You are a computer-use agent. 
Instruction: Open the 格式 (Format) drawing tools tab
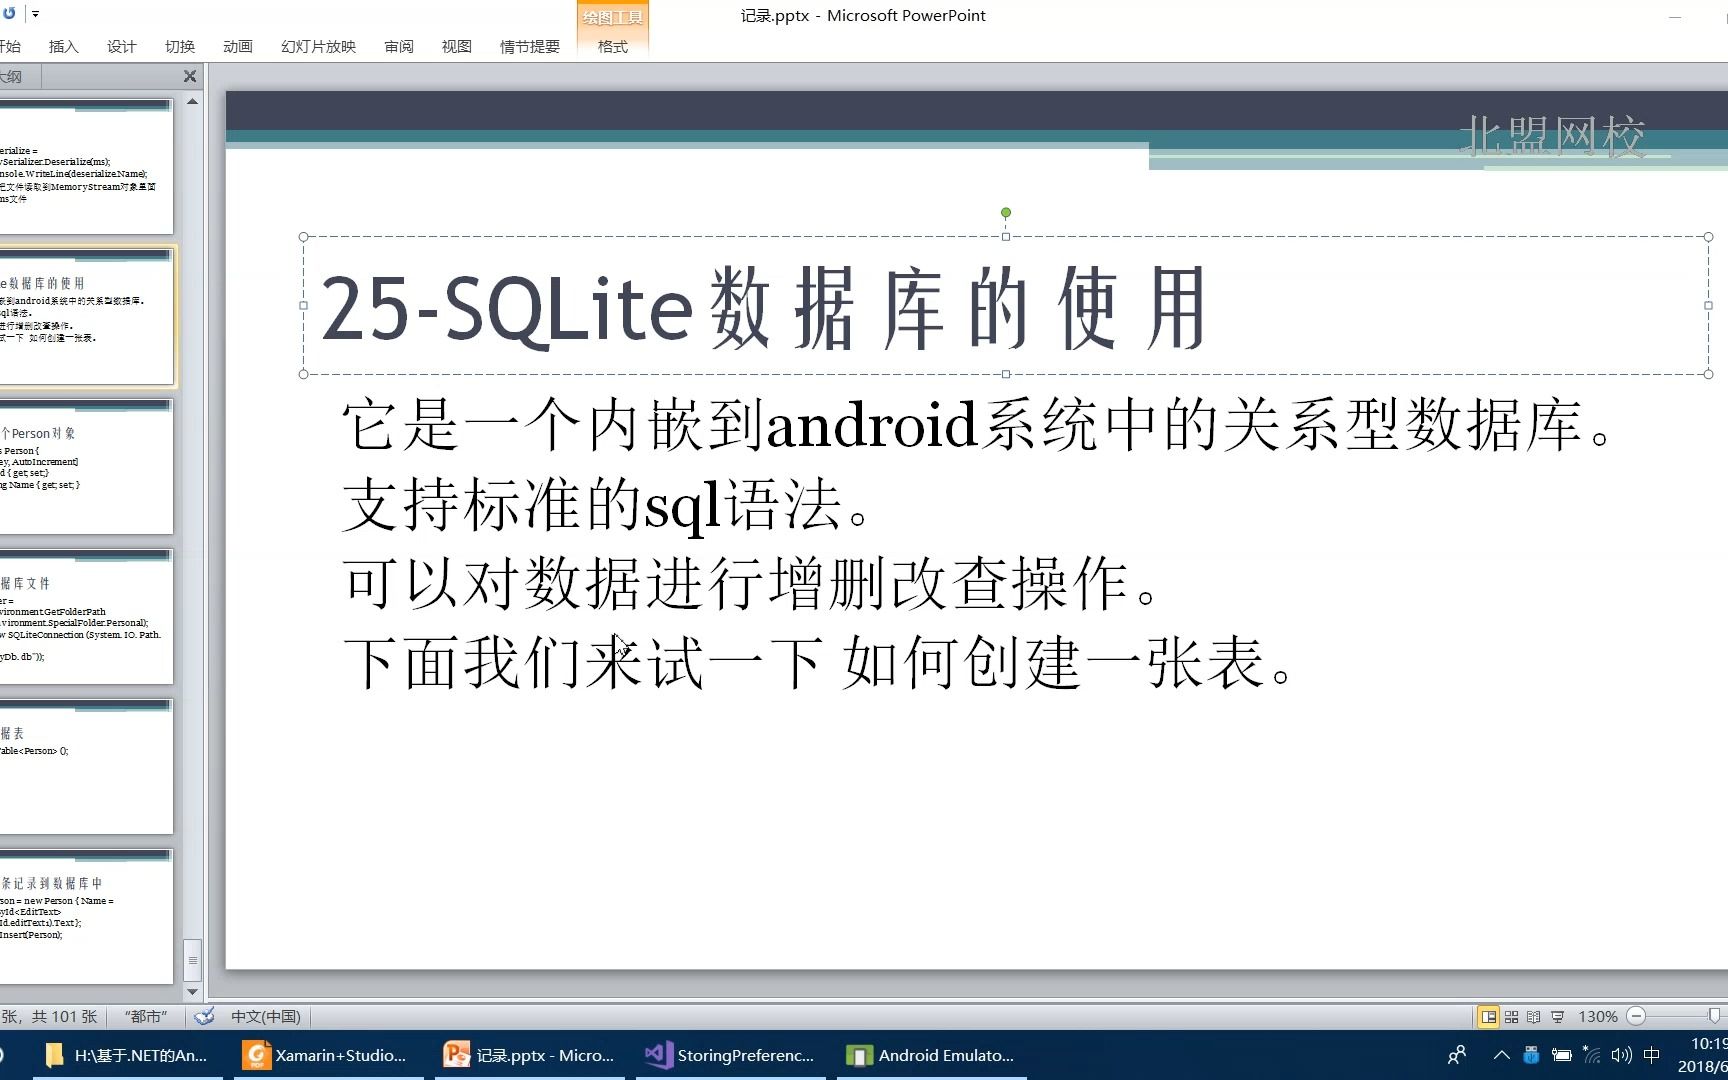pyautogui.click(x=613, y=47)
